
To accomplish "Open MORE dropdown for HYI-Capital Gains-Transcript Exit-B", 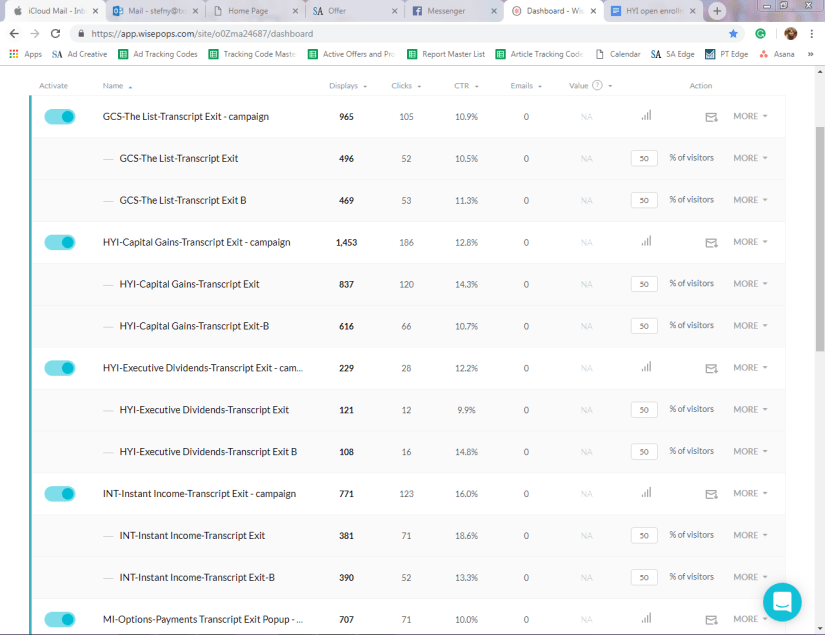I will 750,326.
